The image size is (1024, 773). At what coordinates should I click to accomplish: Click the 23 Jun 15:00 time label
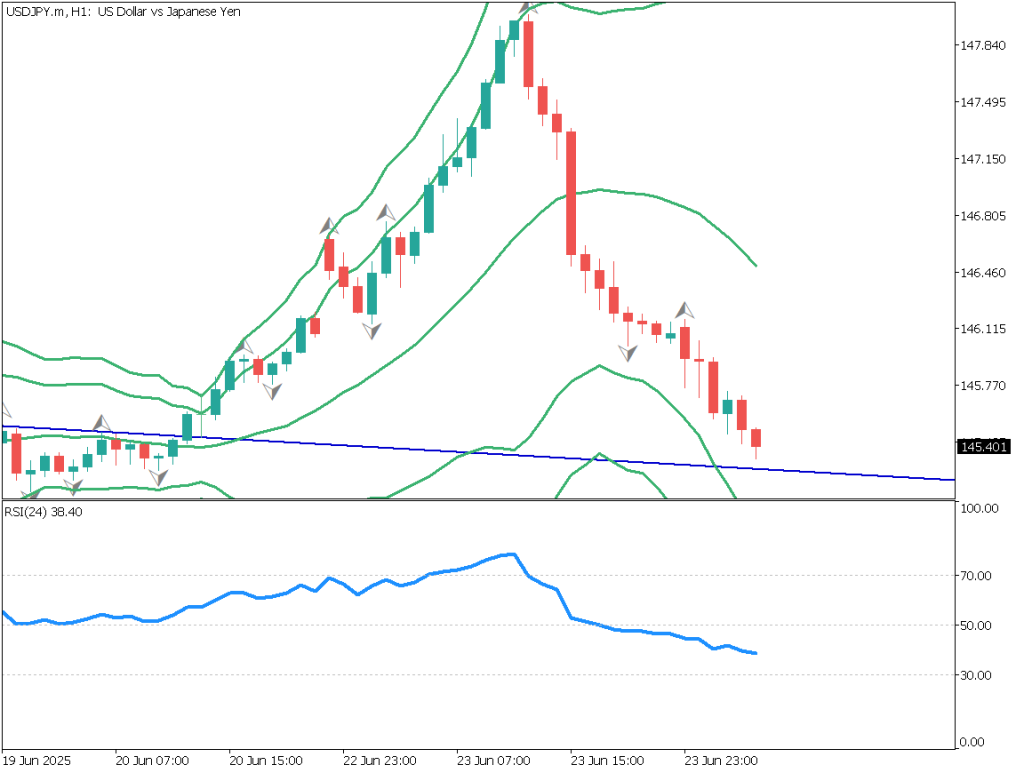coord(608,759)
